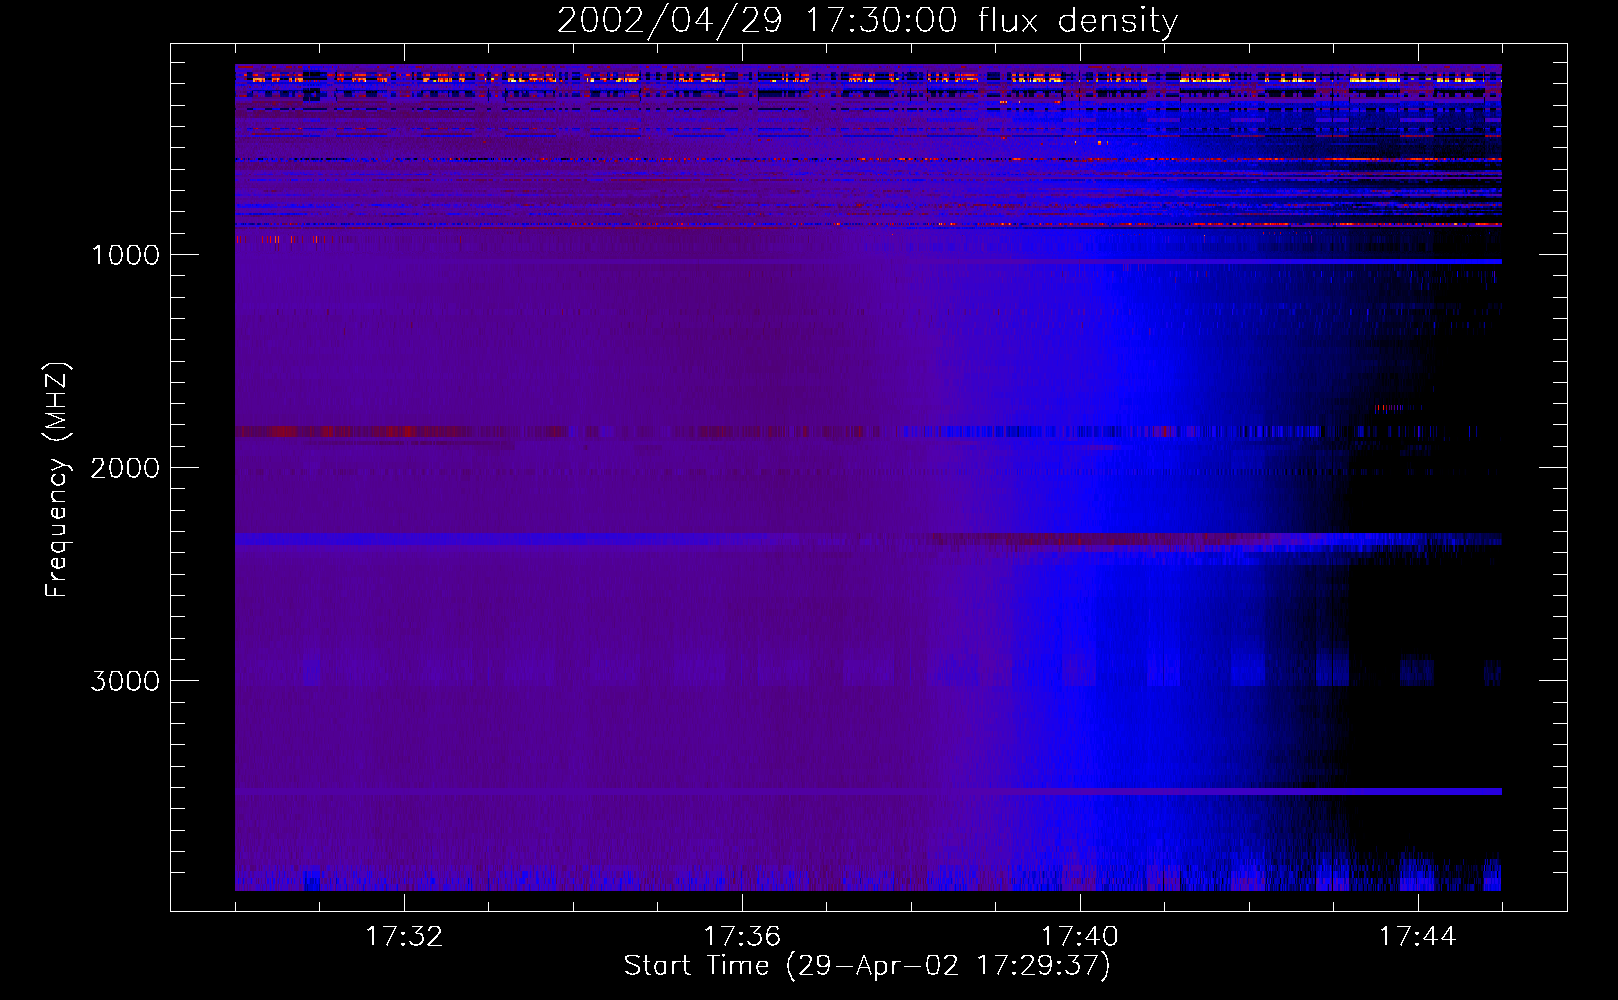The width and height of the screenshot is (1618, 1000).
Task: Click the "Start Time (29-Apr-02 17:29:37)" axis label
Action: [867, 966]
